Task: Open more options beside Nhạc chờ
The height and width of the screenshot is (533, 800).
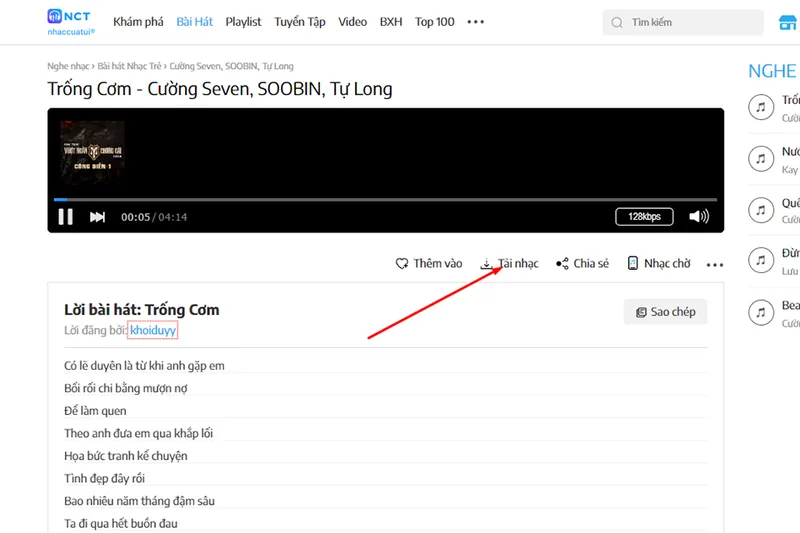Action: 714,265
